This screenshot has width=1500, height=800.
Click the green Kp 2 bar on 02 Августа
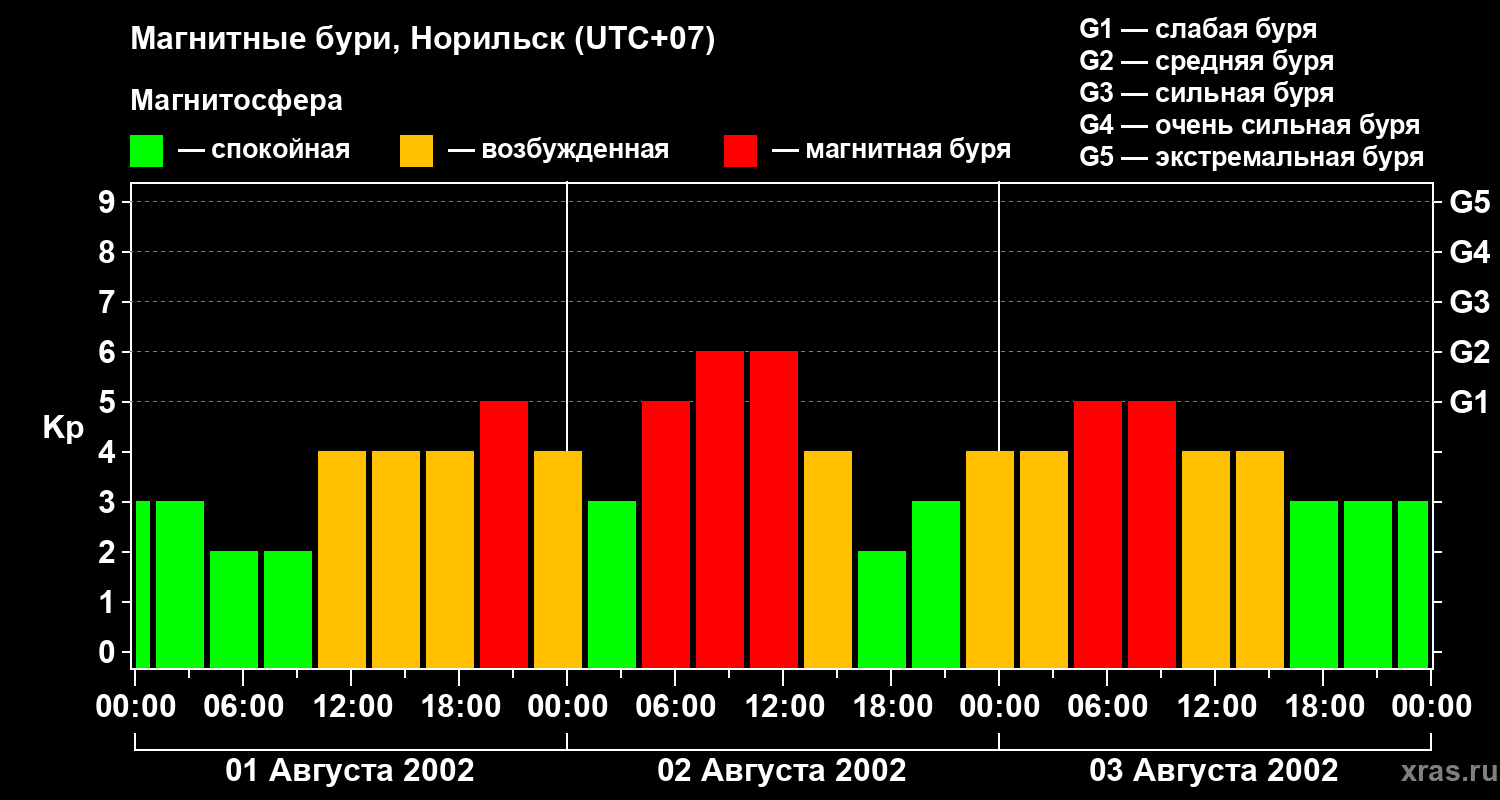click(882, 610)
